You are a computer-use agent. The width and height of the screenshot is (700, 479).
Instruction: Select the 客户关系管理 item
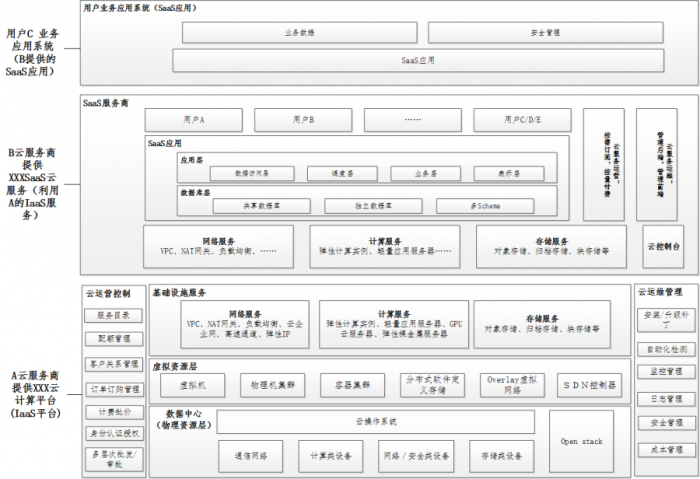pyautogui.click(x=113, y=364)
